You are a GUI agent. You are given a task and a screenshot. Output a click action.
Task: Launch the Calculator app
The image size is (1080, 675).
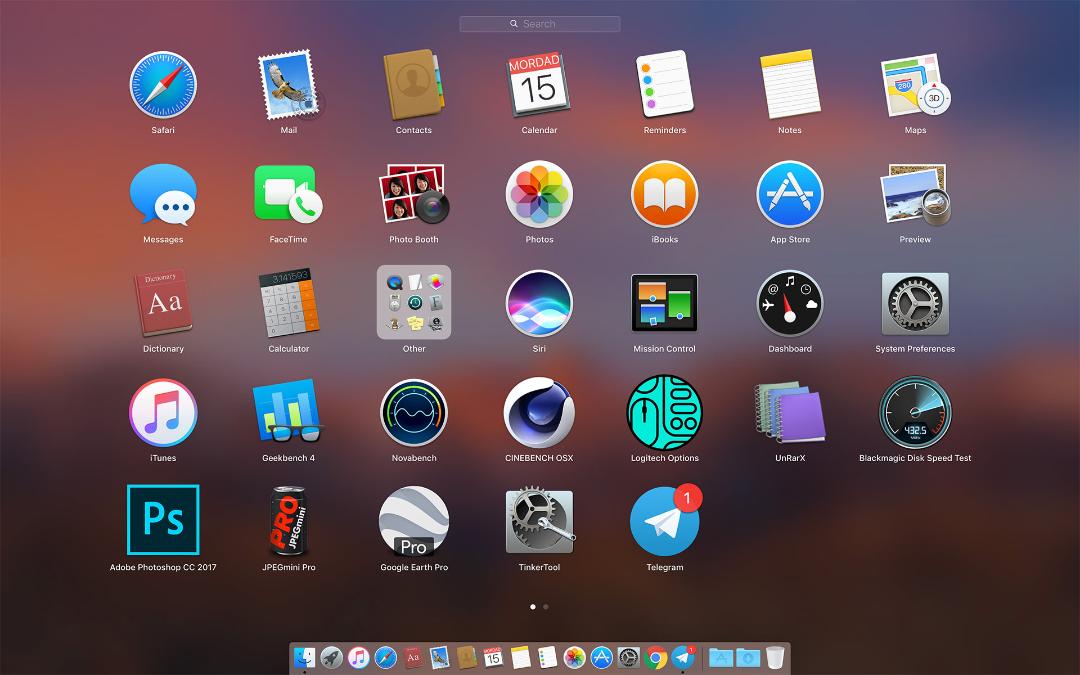point(289,303)
